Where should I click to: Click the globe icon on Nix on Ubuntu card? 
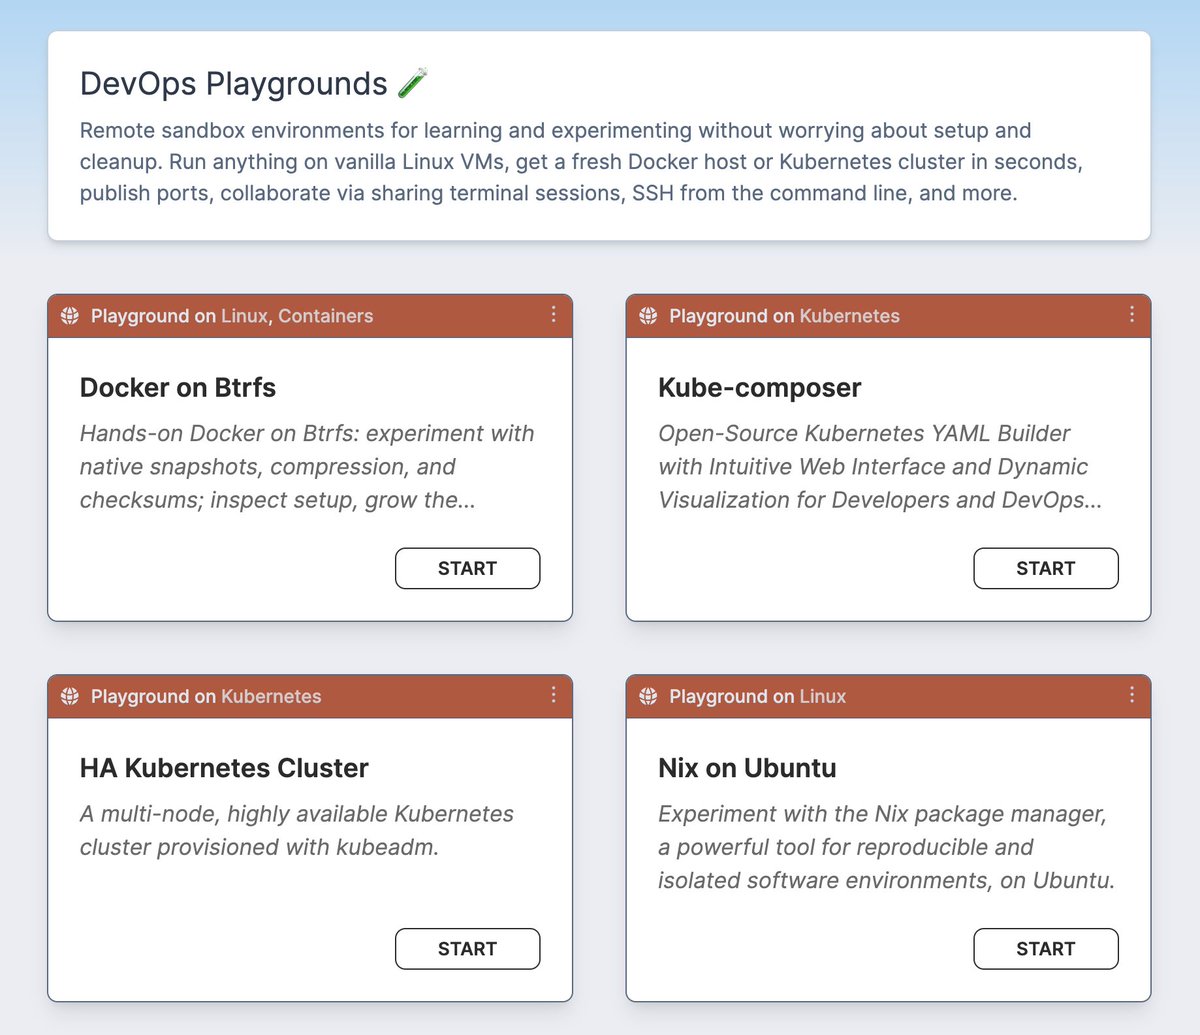click(648, 696)
